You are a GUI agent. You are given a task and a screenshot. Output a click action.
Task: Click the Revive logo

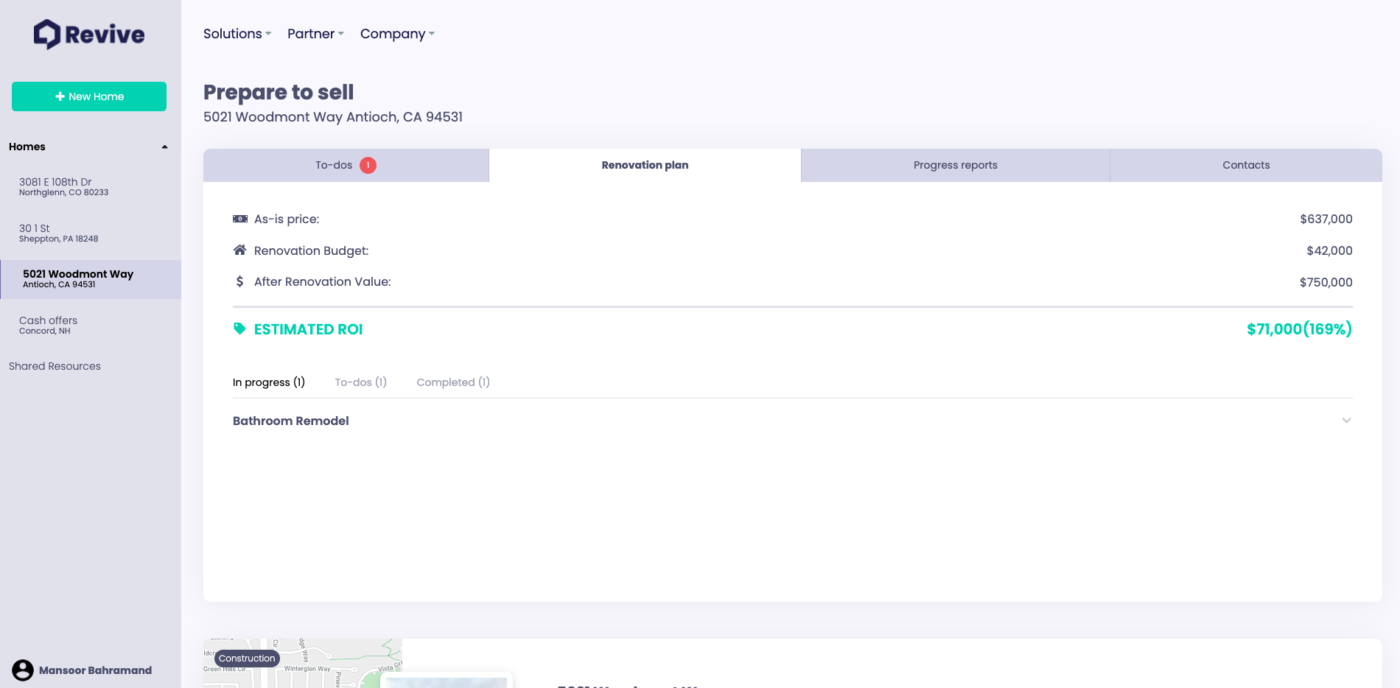[x=88, y=33]
